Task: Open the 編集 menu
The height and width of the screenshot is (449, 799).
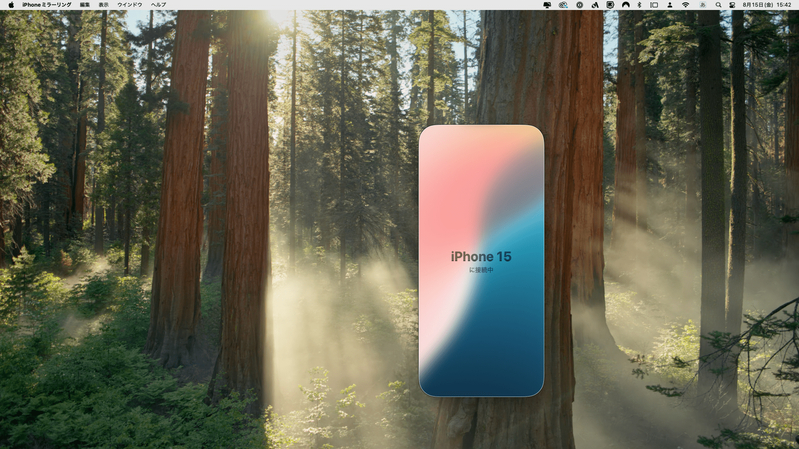Action: (85, 5)
